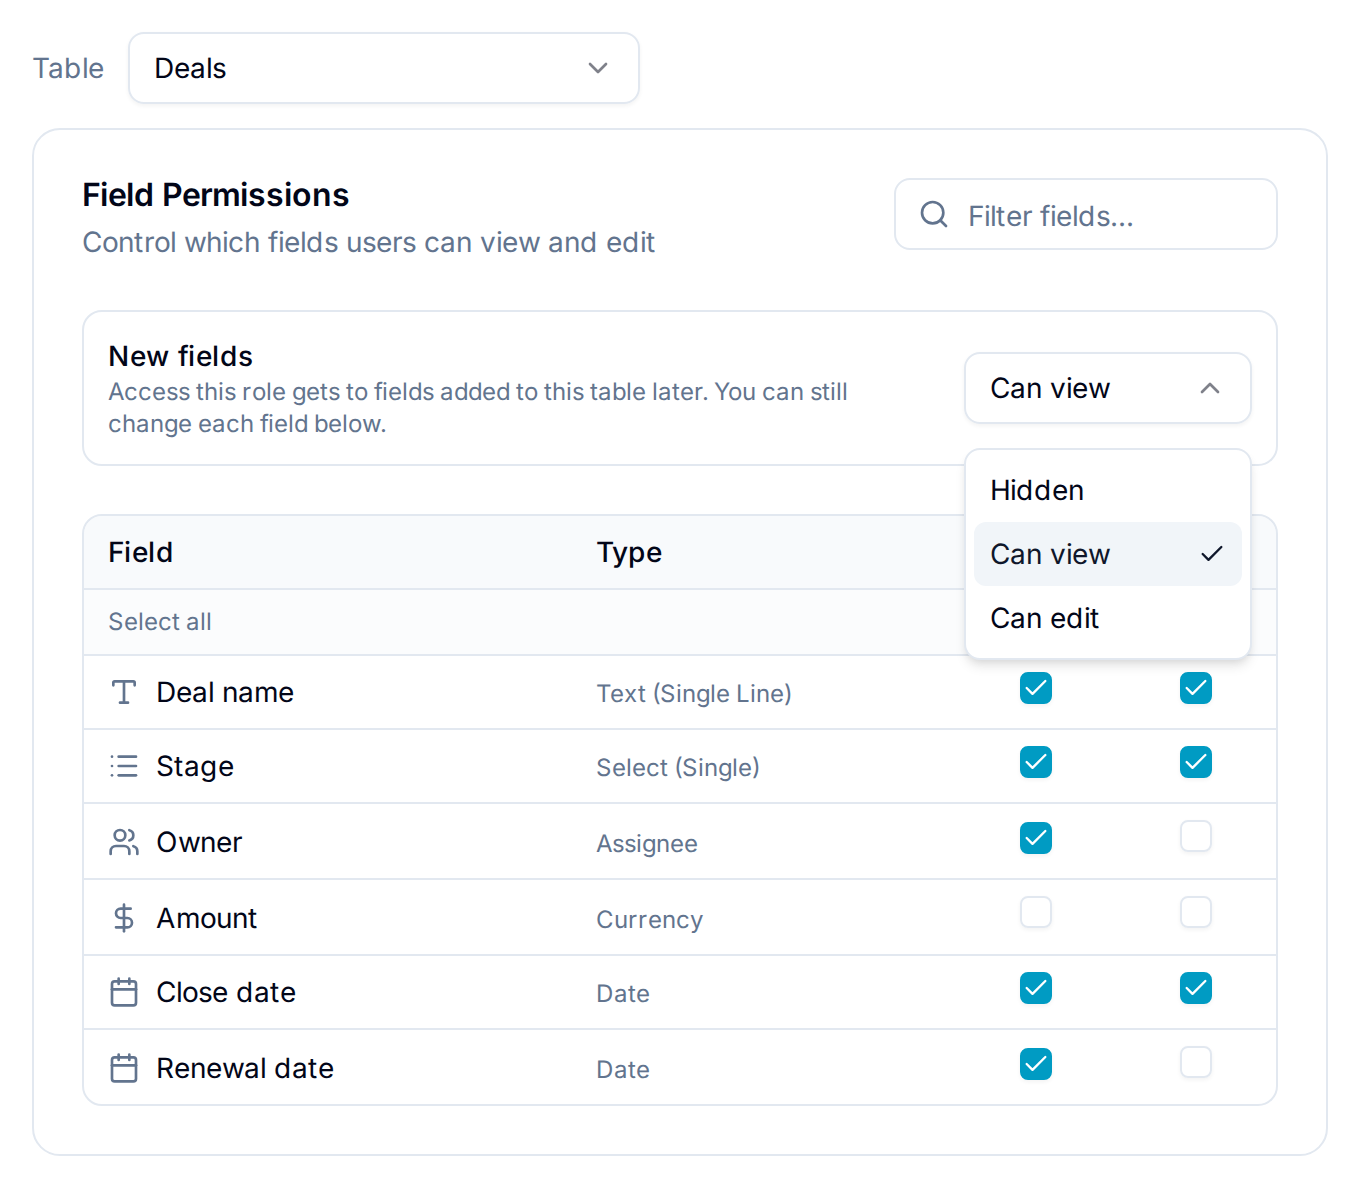Viewport: 1360px width, 1188px height.
Task: Uncheck the left checkbox in the Deal name row
Action: tap(1036, 688)
